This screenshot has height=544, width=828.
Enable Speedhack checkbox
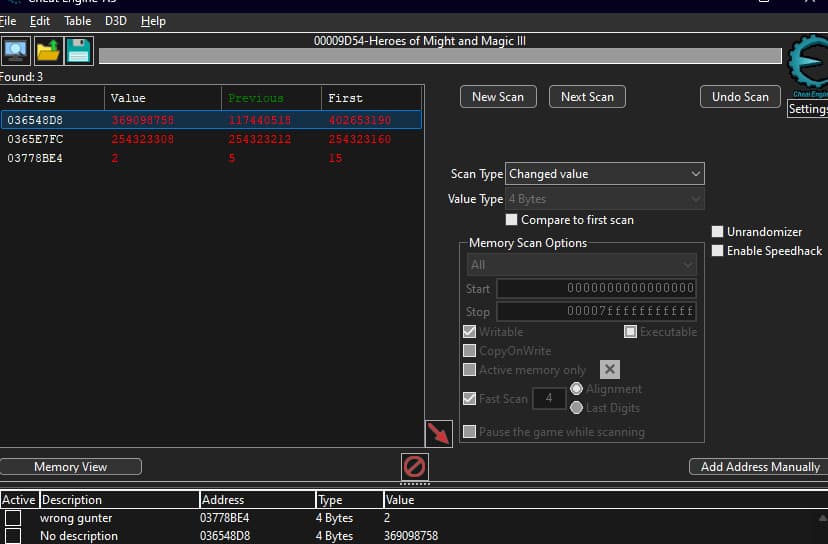pyautogui.click(x=717, y=250)
